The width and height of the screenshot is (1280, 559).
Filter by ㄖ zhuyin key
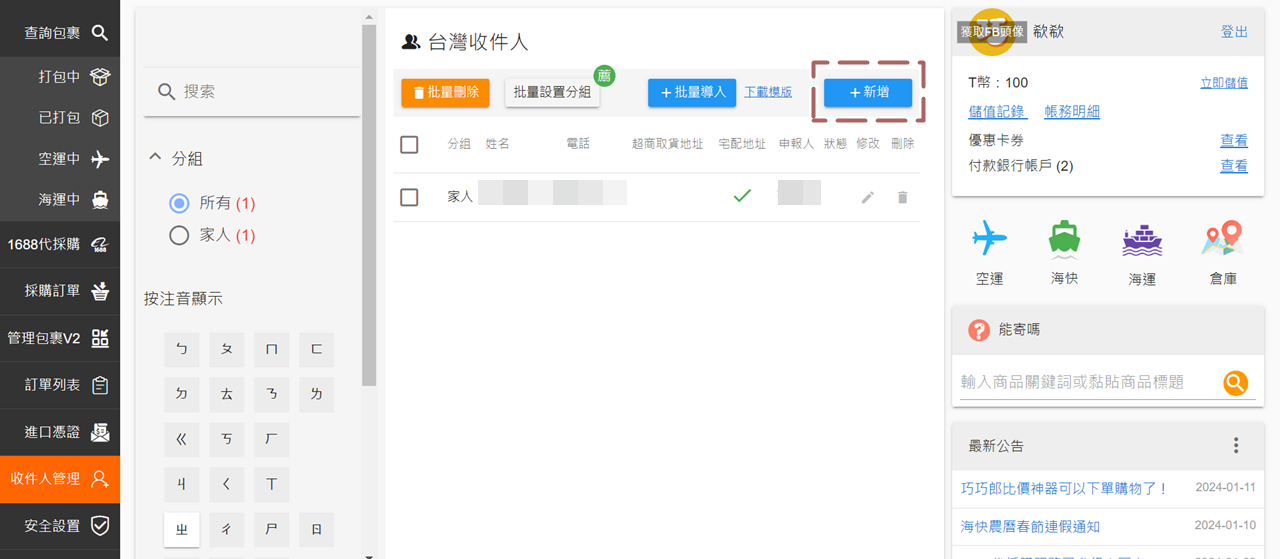(317, 530)
